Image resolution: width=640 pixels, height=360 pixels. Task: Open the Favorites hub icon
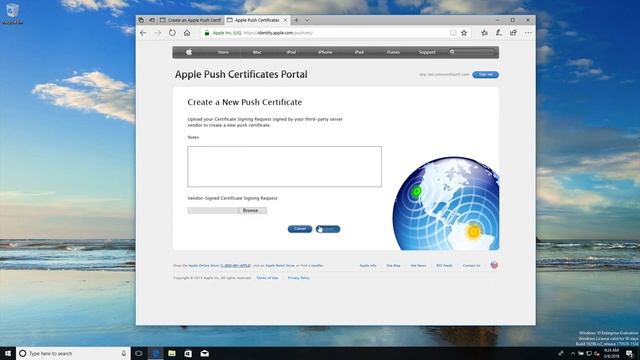pyautogui.click(x=484, y=33)
